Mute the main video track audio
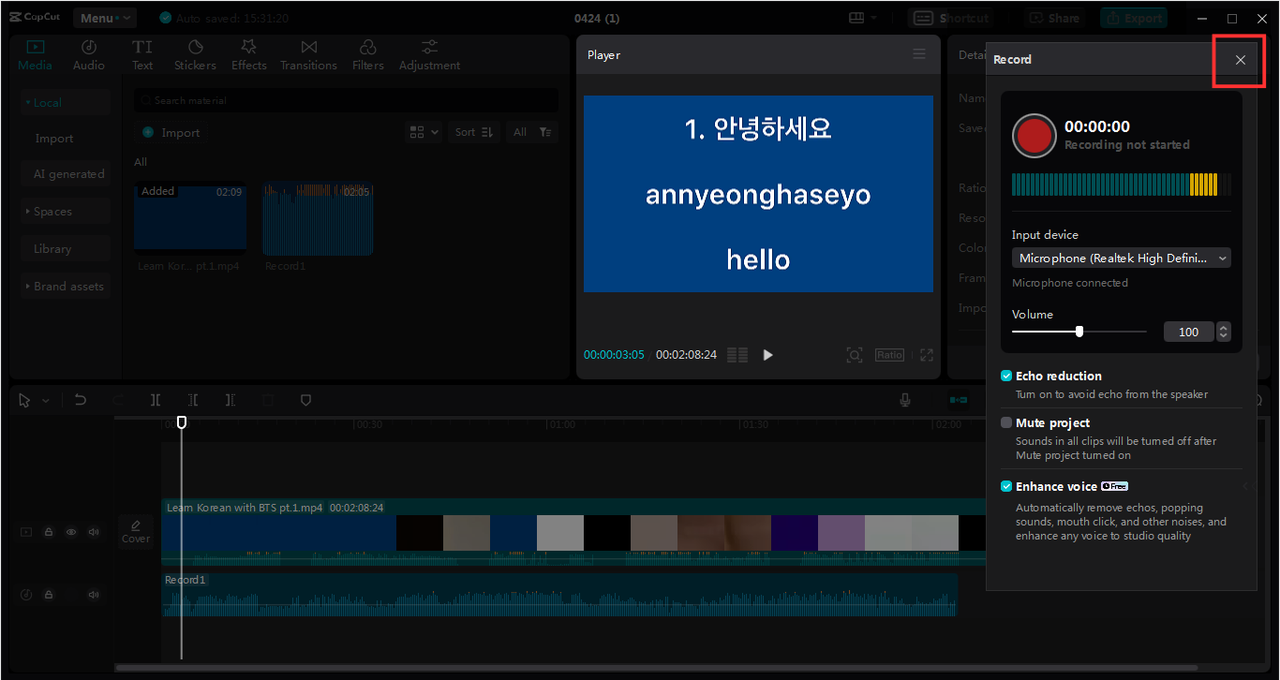This screenshot has width=1280, height=680. click(94, 532)
